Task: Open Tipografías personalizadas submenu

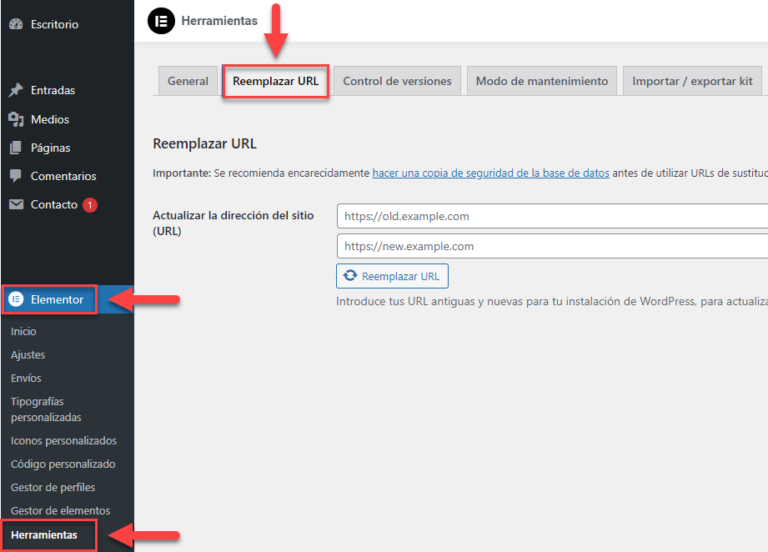Action: click(x=46, y=409)
